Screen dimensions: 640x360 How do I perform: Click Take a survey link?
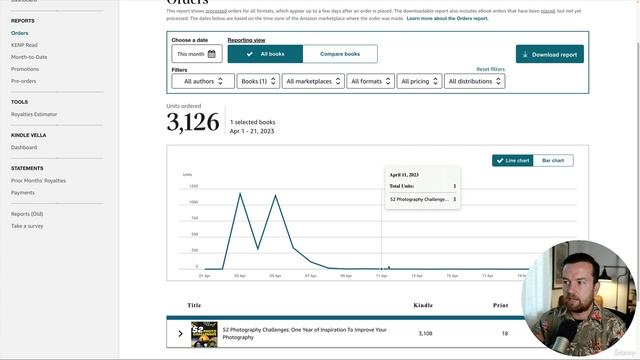tap(27, 226)
